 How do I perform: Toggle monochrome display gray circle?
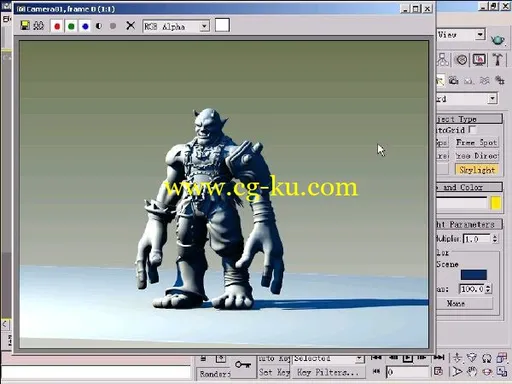(x=113, y=26)
